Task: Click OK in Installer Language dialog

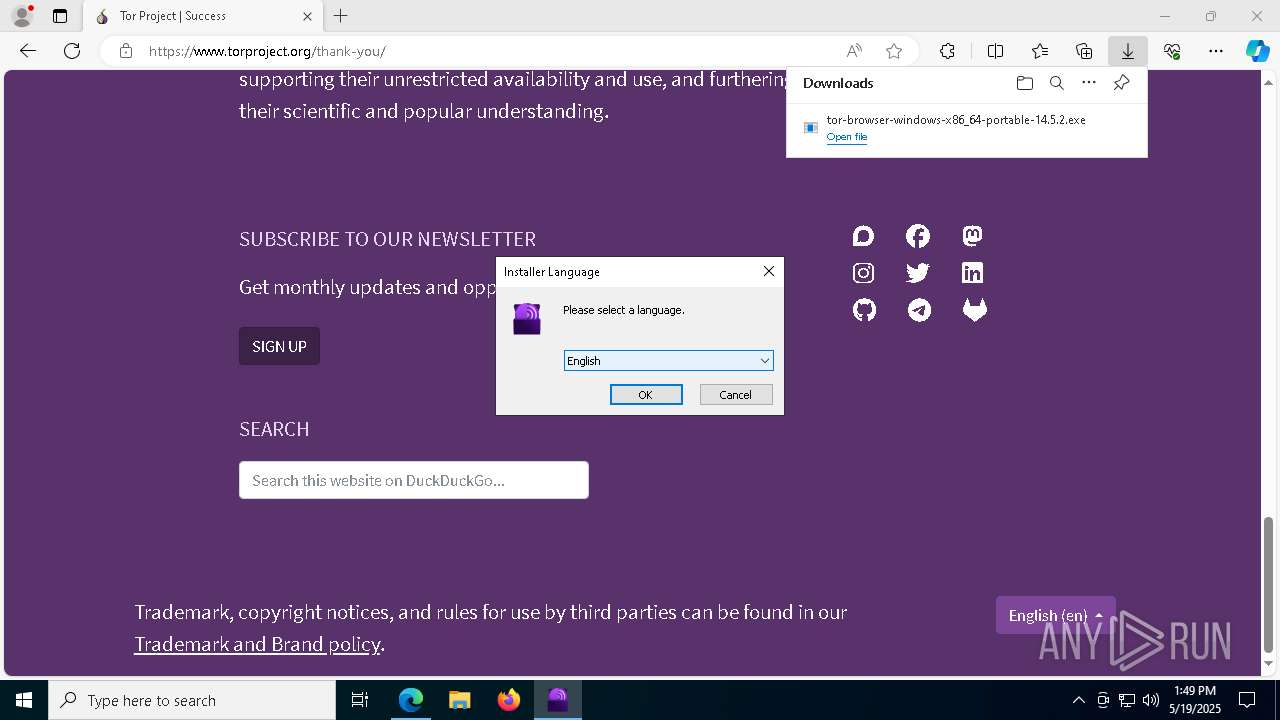Action: (x=646, y=395)
